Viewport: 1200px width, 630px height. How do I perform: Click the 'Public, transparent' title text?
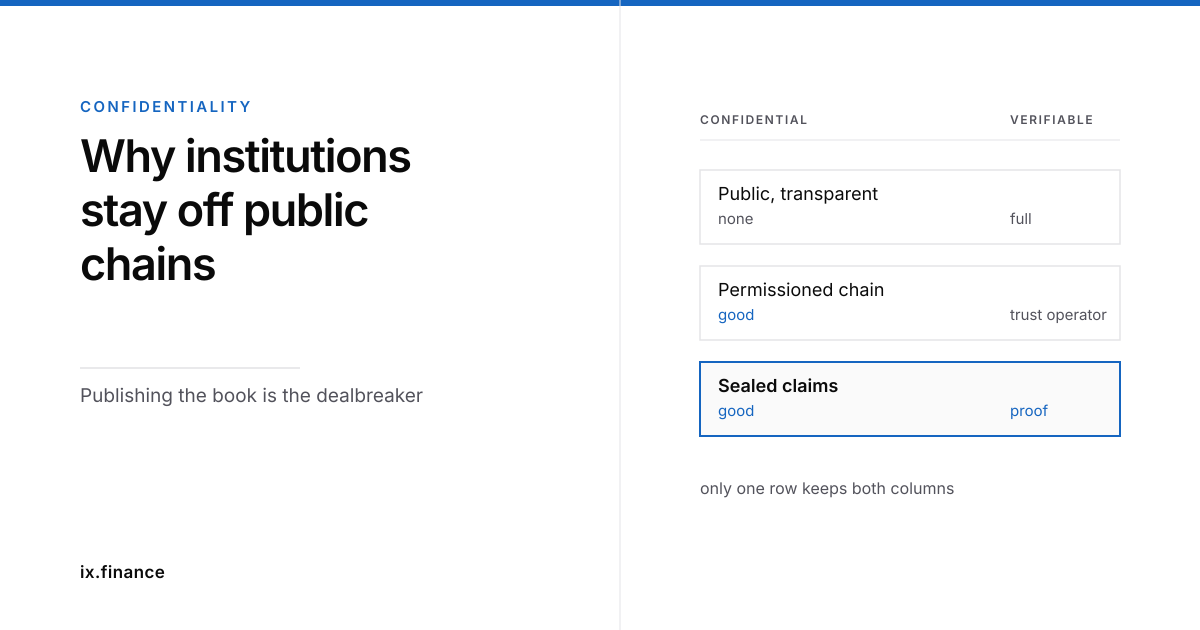798,194
